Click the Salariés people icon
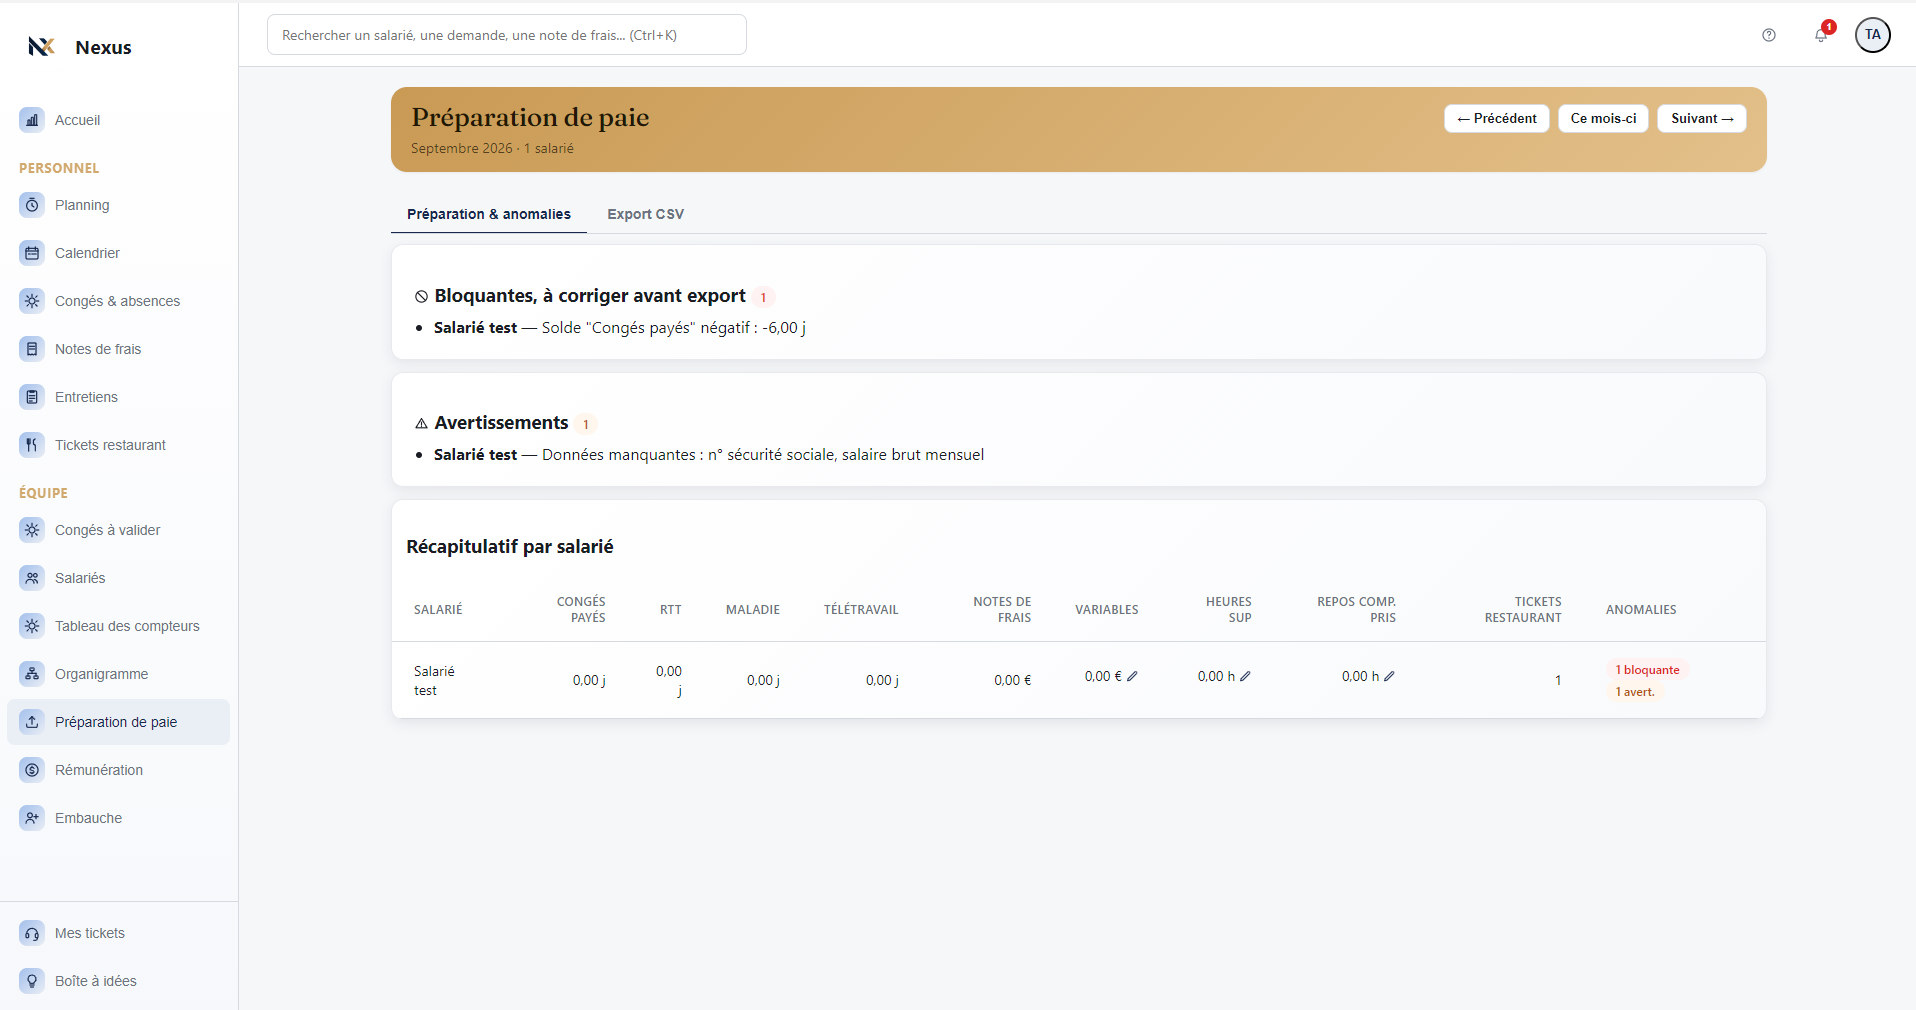 click(x=32, y=578)
